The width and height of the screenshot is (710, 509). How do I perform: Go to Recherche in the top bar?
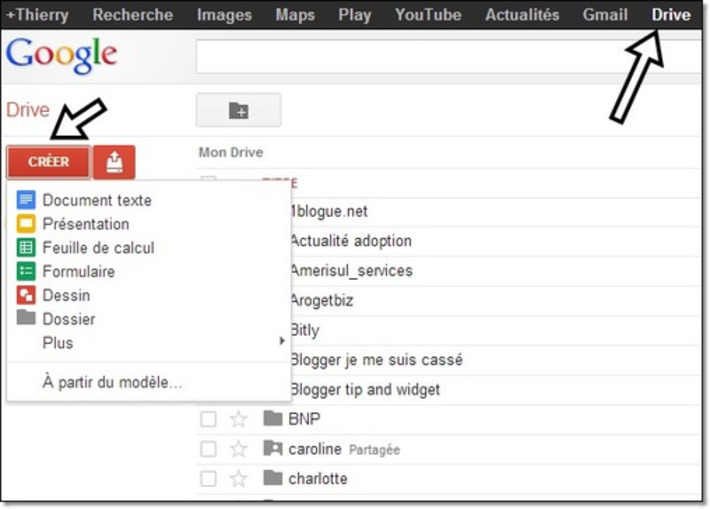133,14
